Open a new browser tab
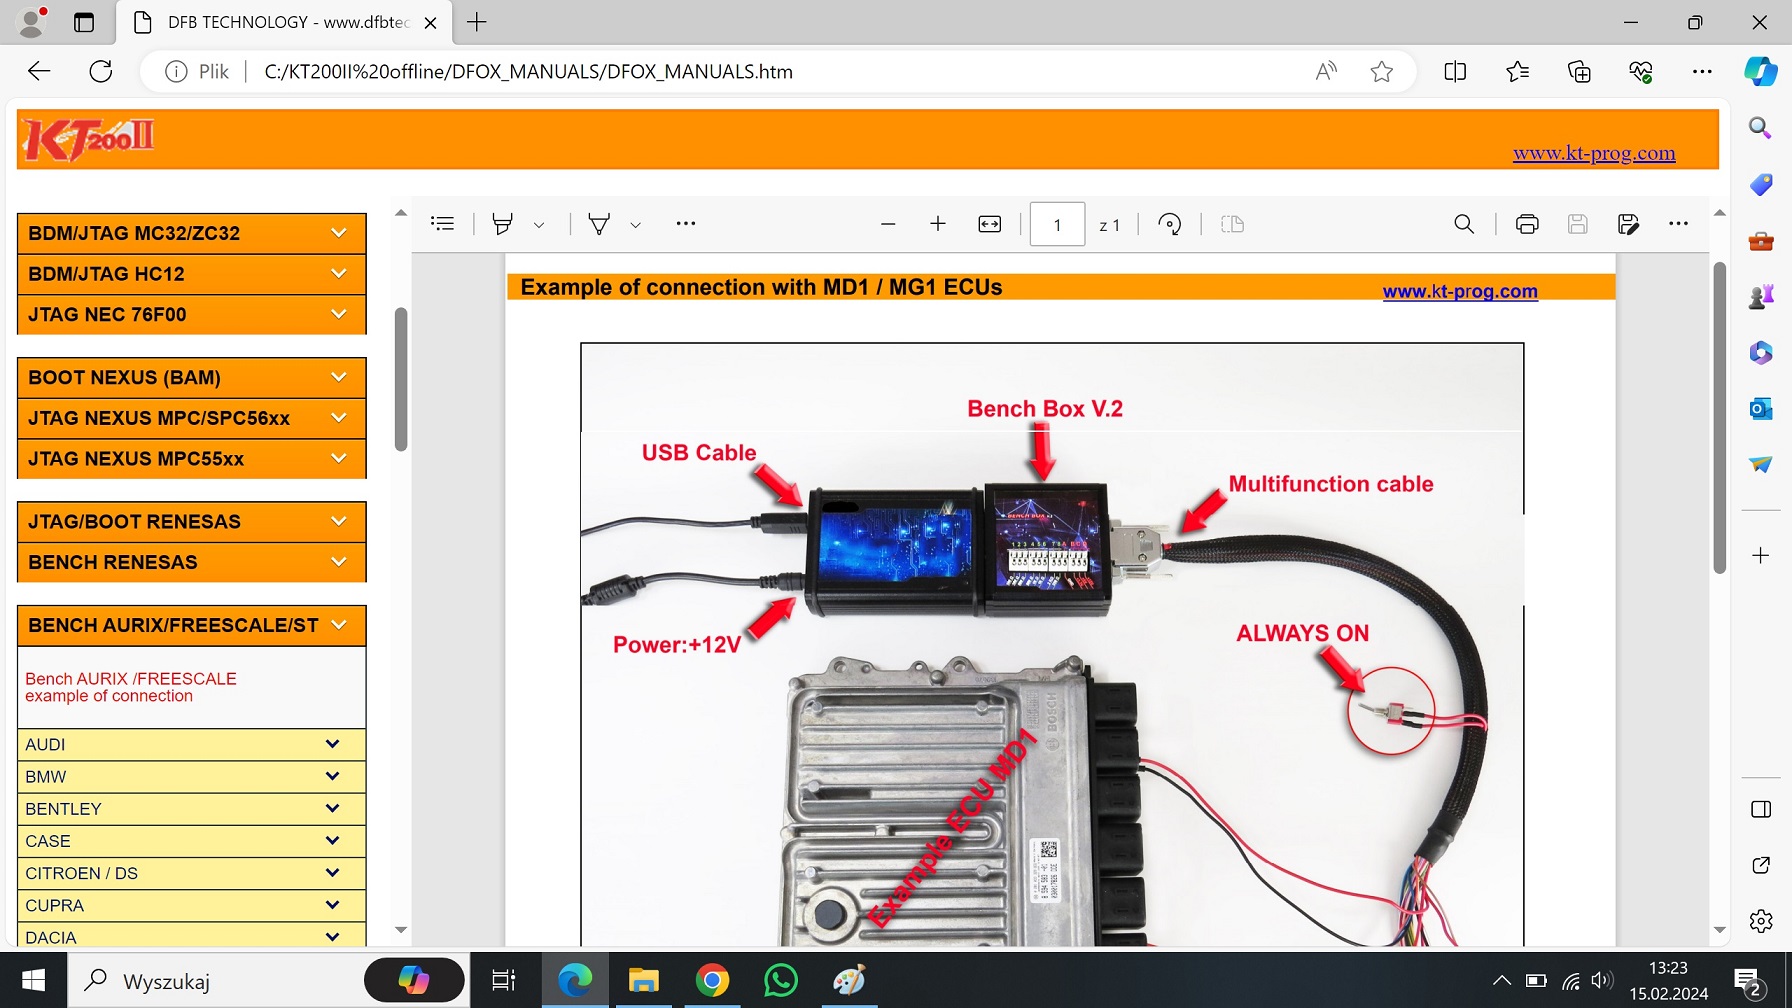1792x1008 pixels. click(477, 22)
